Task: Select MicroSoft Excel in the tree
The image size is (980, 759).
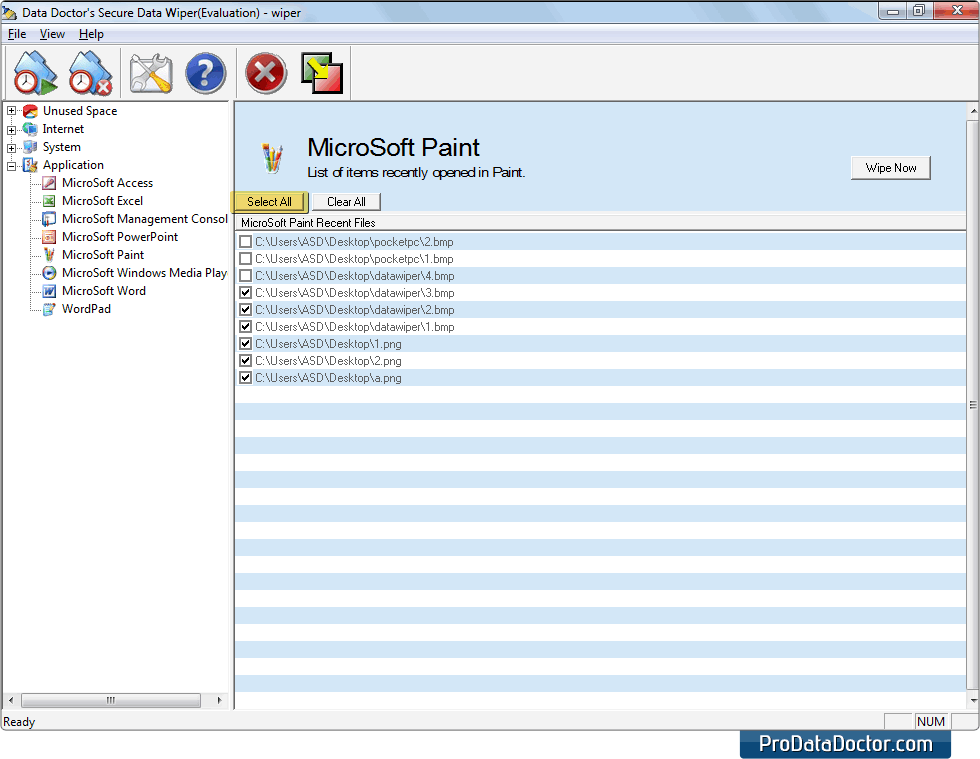Action: pyautogui.click(x=102, y=201)
